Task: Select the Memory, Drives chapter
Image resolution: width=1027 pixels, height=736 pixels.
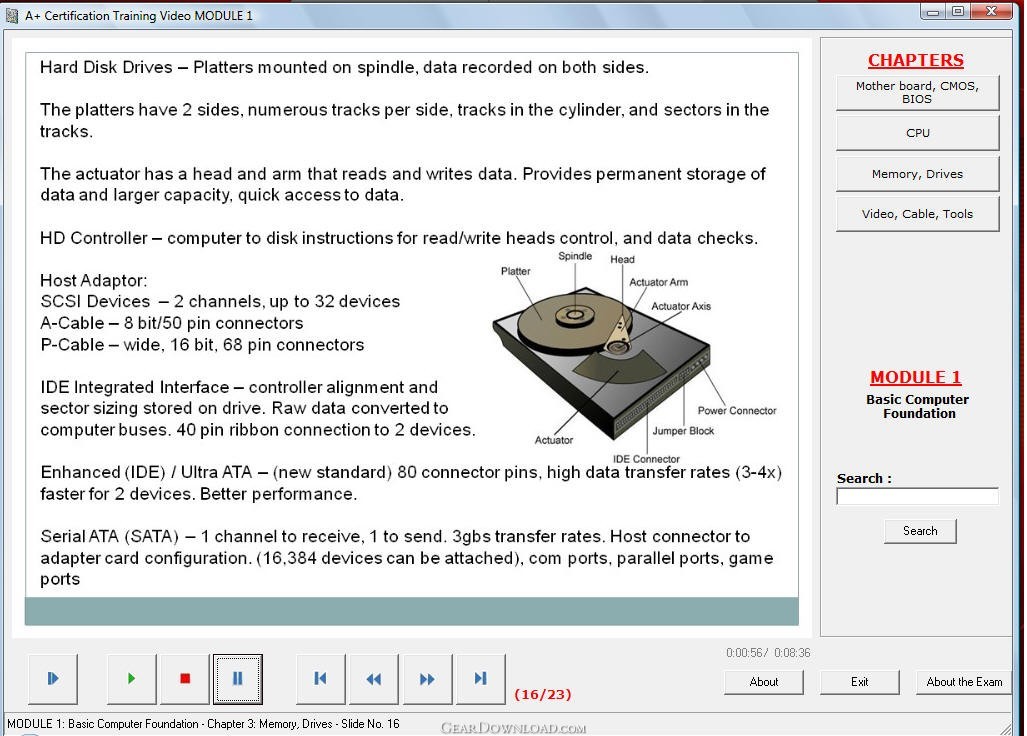Action: click(917, 174)
